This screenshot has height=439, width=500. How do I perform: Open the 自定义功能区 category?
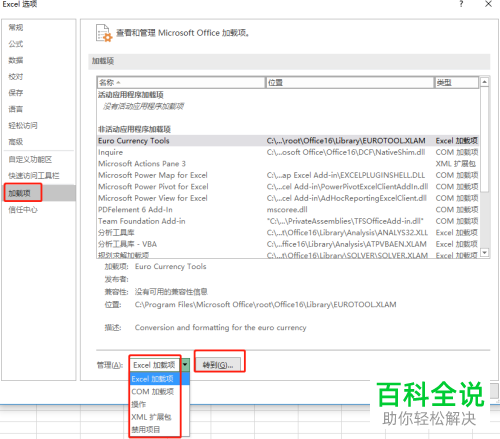30,159
